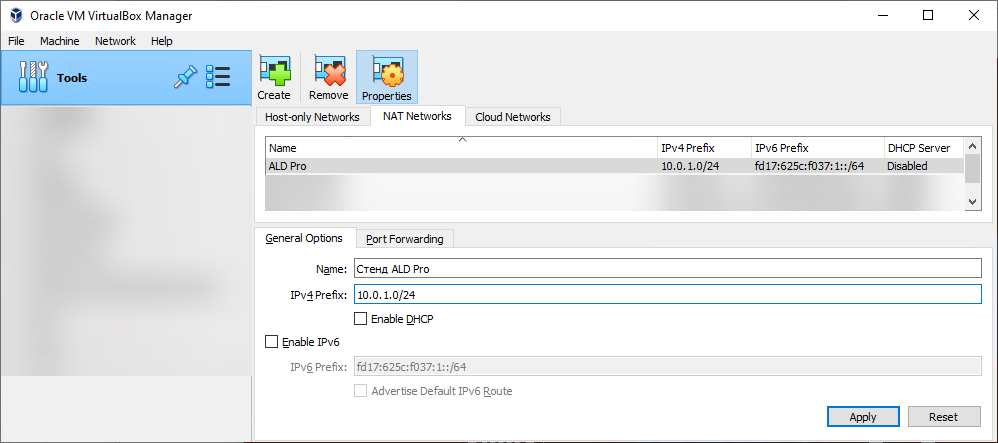
Task: Click the Apply button
Action: tap(863, 417)
